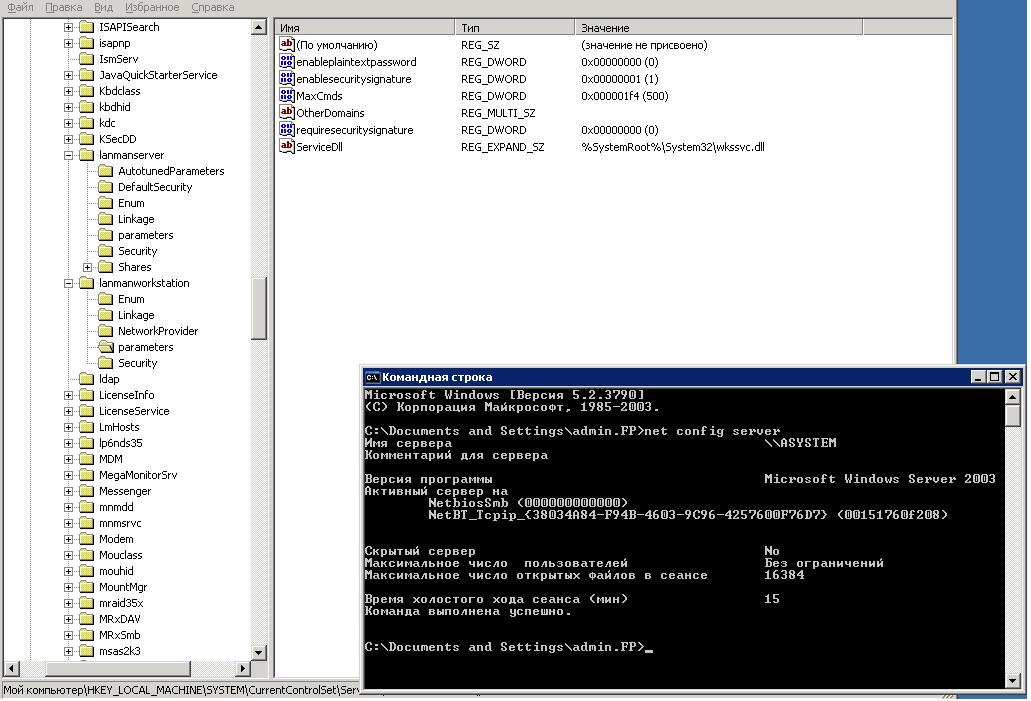Select the ServiceDll string value icon
The width and height of the screenshot is (1031, 701).
click(x=287, y=146)
